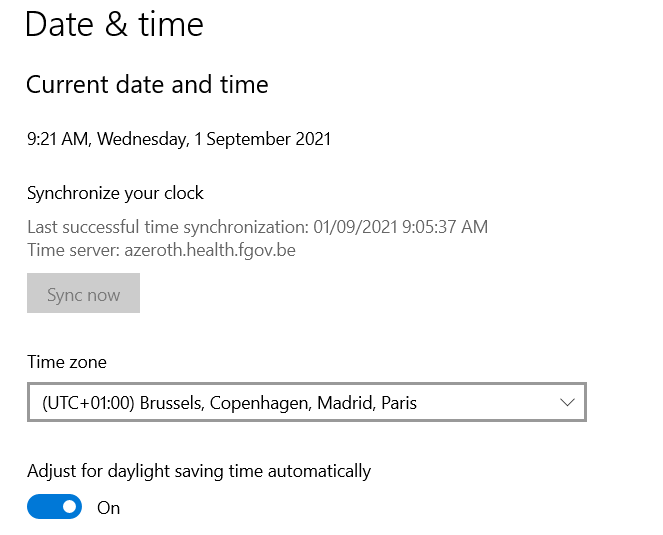Click the 01/09/2021 9:05:37 AM sync timestamp
The width and height of the screenshot is (663, 535).
tap(400, 227)
